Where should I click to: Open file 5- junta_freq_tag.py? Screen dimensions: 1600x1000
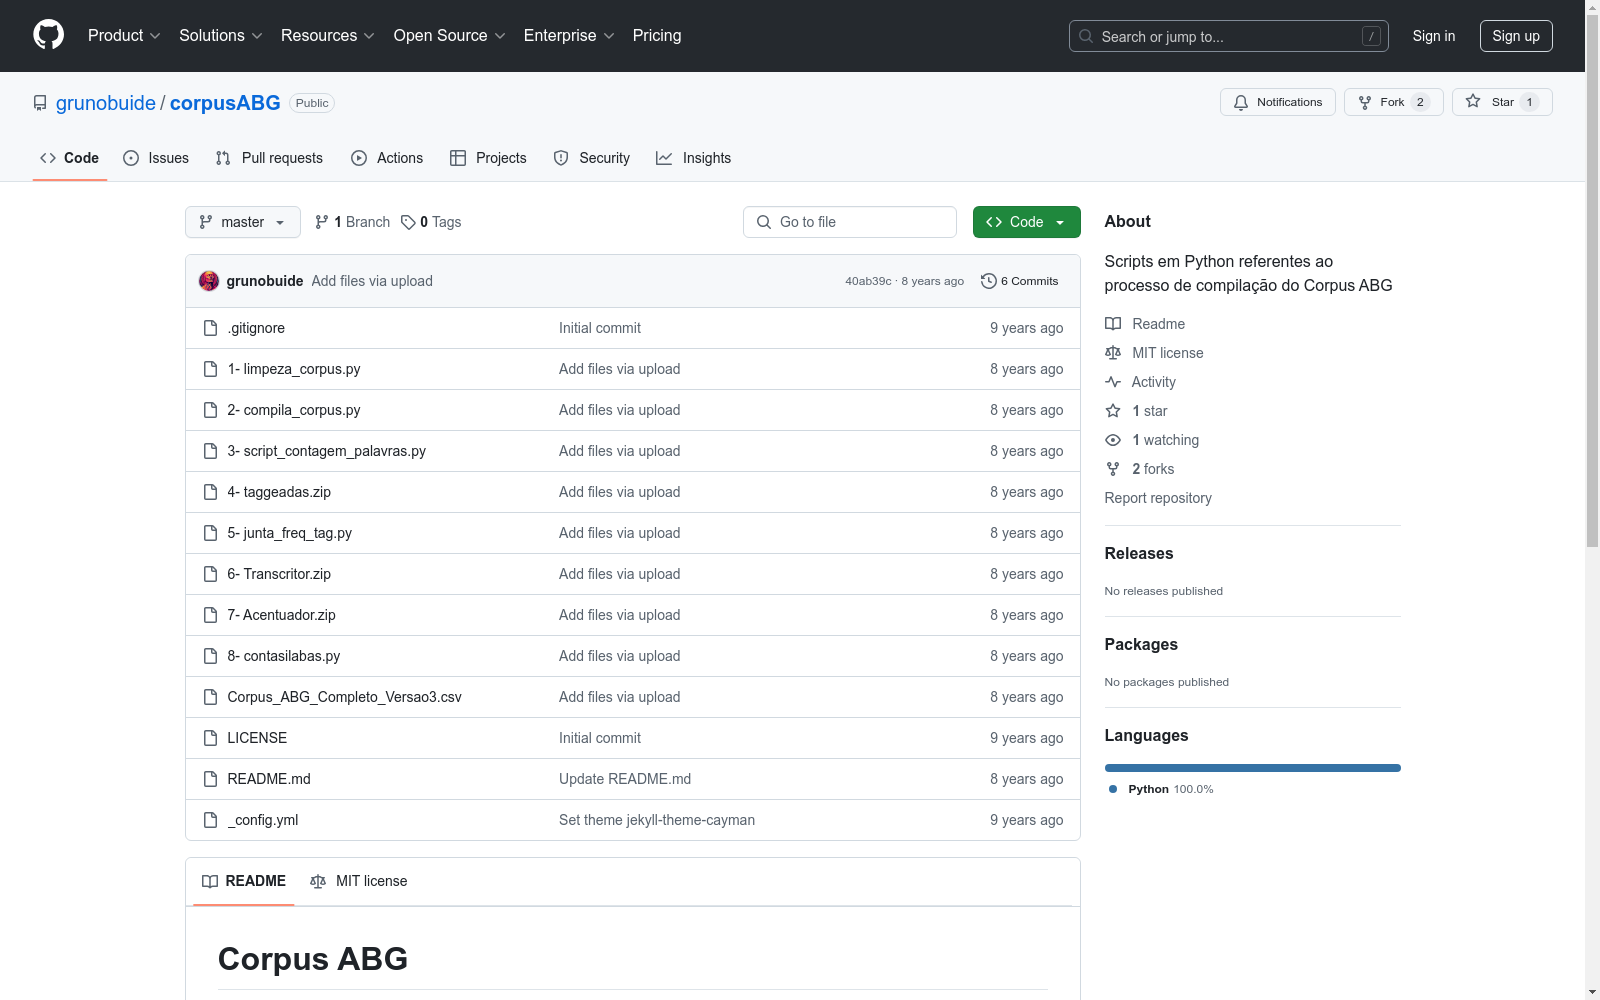click(289, 533)
